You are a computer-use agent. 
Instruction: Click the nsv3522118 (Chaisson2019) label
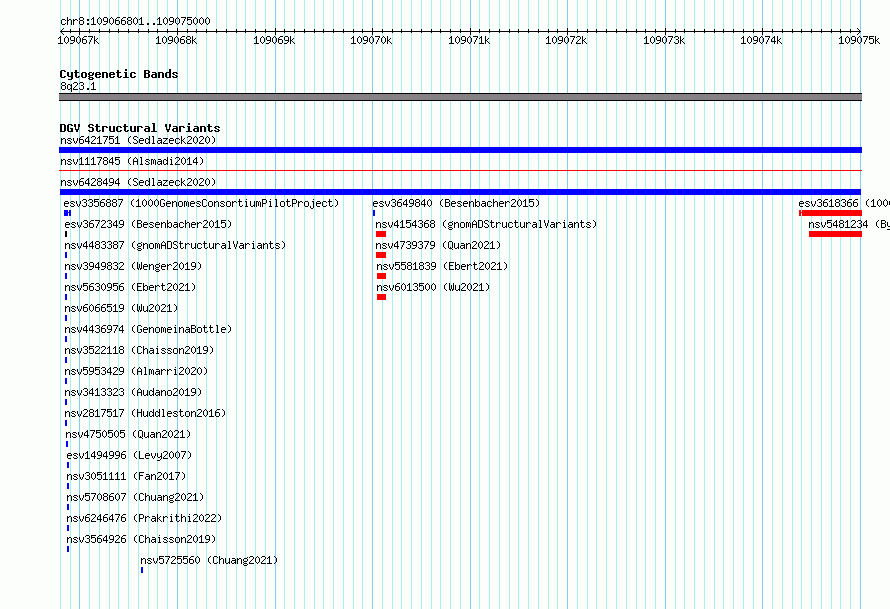pyautogui.click(x=139, y=350)
